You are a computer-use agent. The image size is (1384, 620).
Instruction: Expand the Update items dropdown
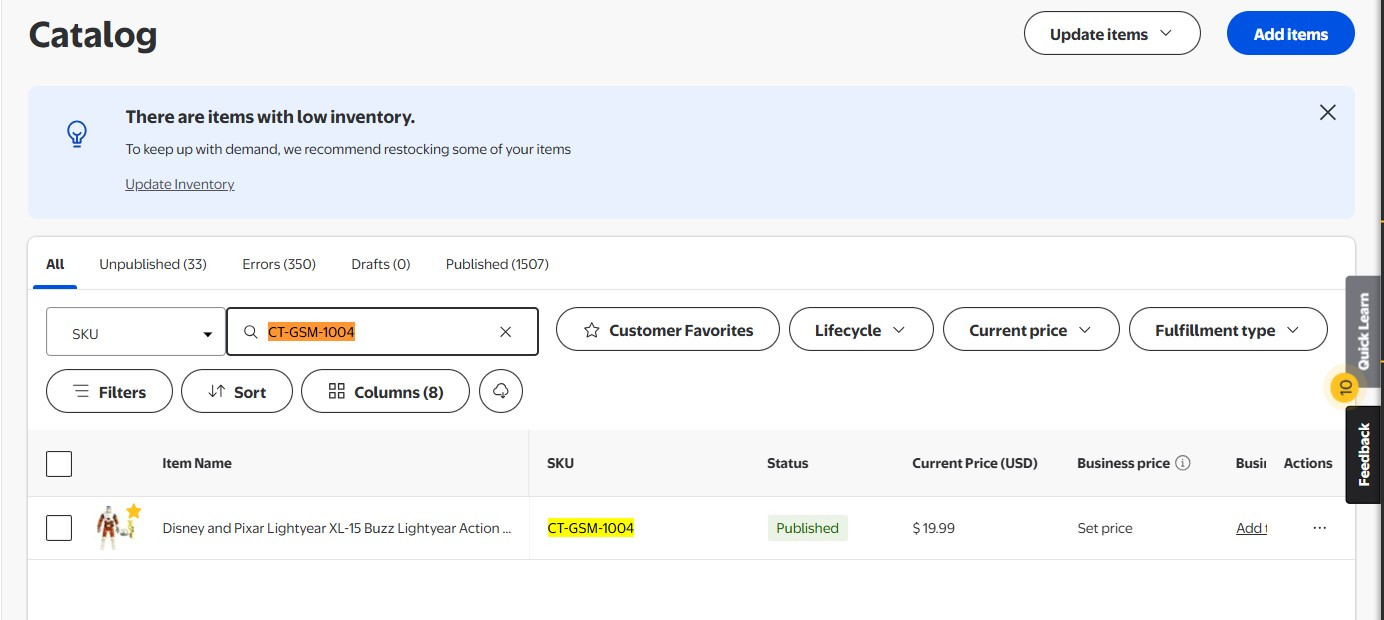[1112, 34]
